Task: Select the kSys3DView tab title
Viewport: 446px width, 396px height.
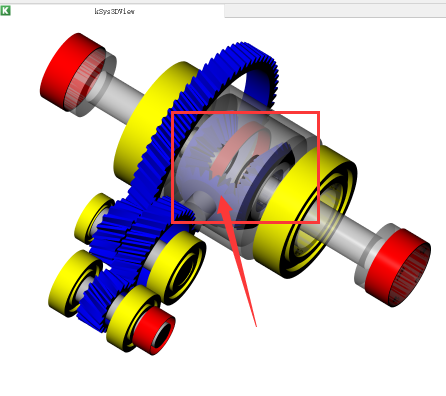Action: [115, 11]
